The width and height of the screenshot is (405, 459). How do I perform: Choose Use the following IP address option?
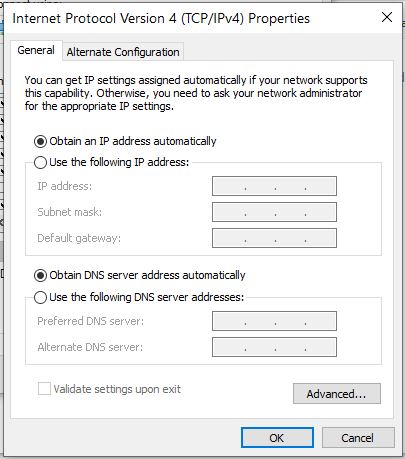[40, 163]
